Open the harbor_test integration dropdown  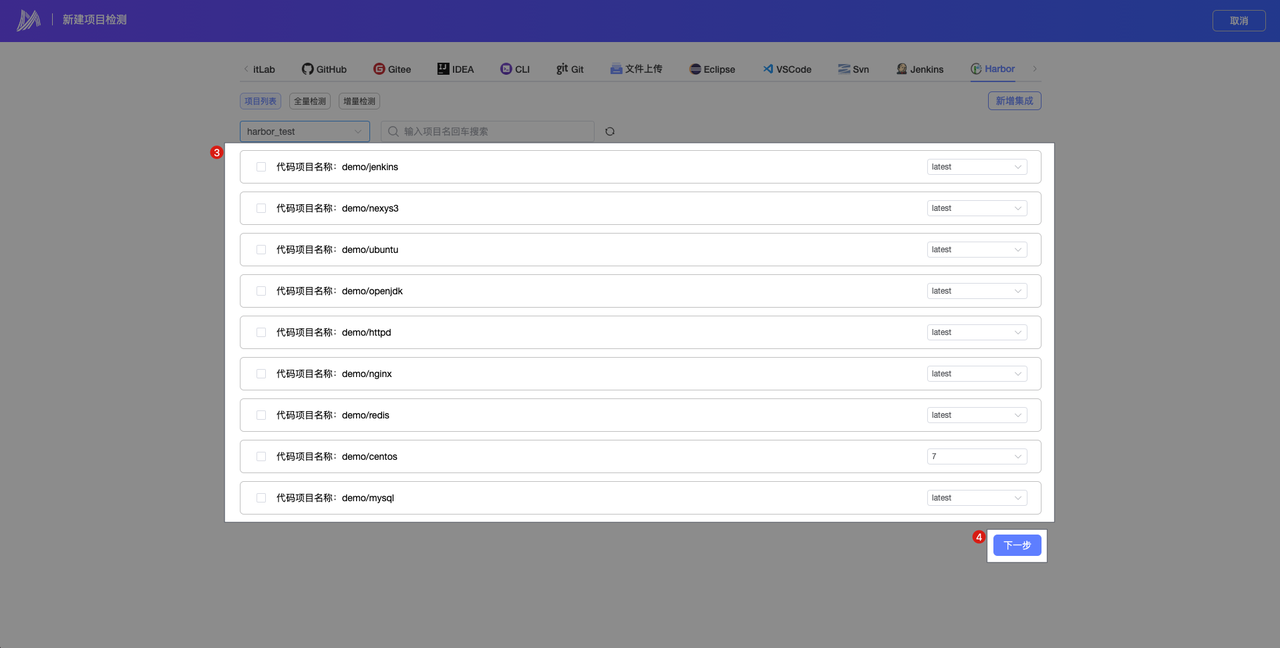tap(305, 131)
